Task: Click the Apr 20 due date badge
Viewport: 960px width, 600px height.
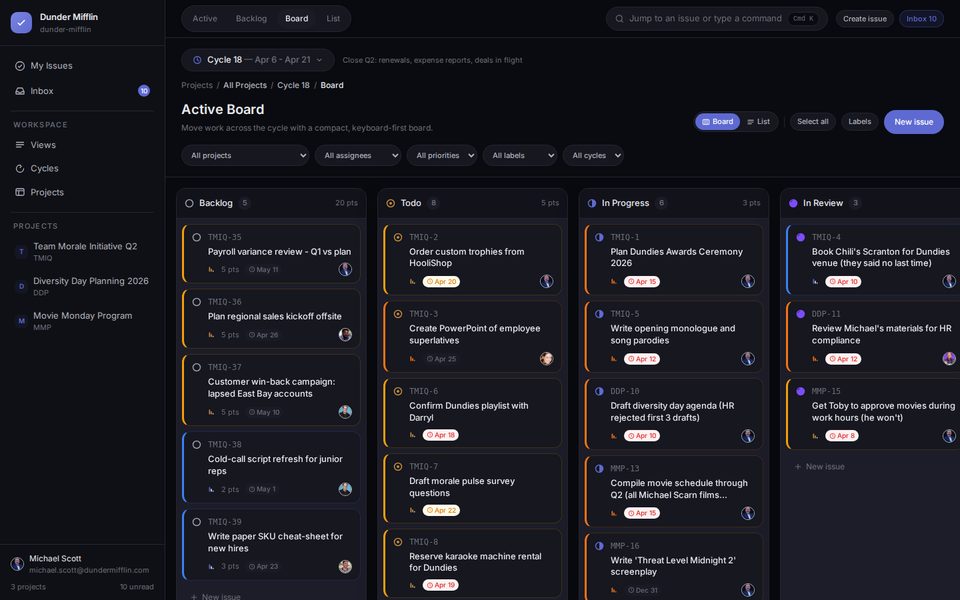Action: coord(441,282)
